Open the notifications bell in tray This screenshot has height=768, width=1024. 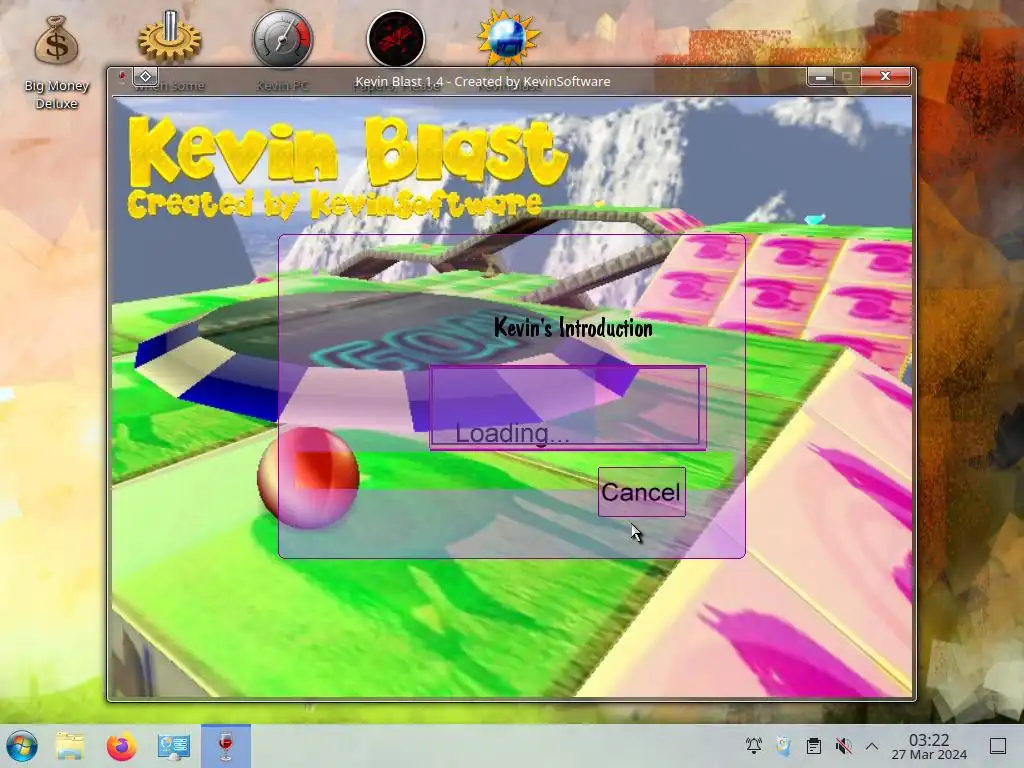click(x=754, y=745)
